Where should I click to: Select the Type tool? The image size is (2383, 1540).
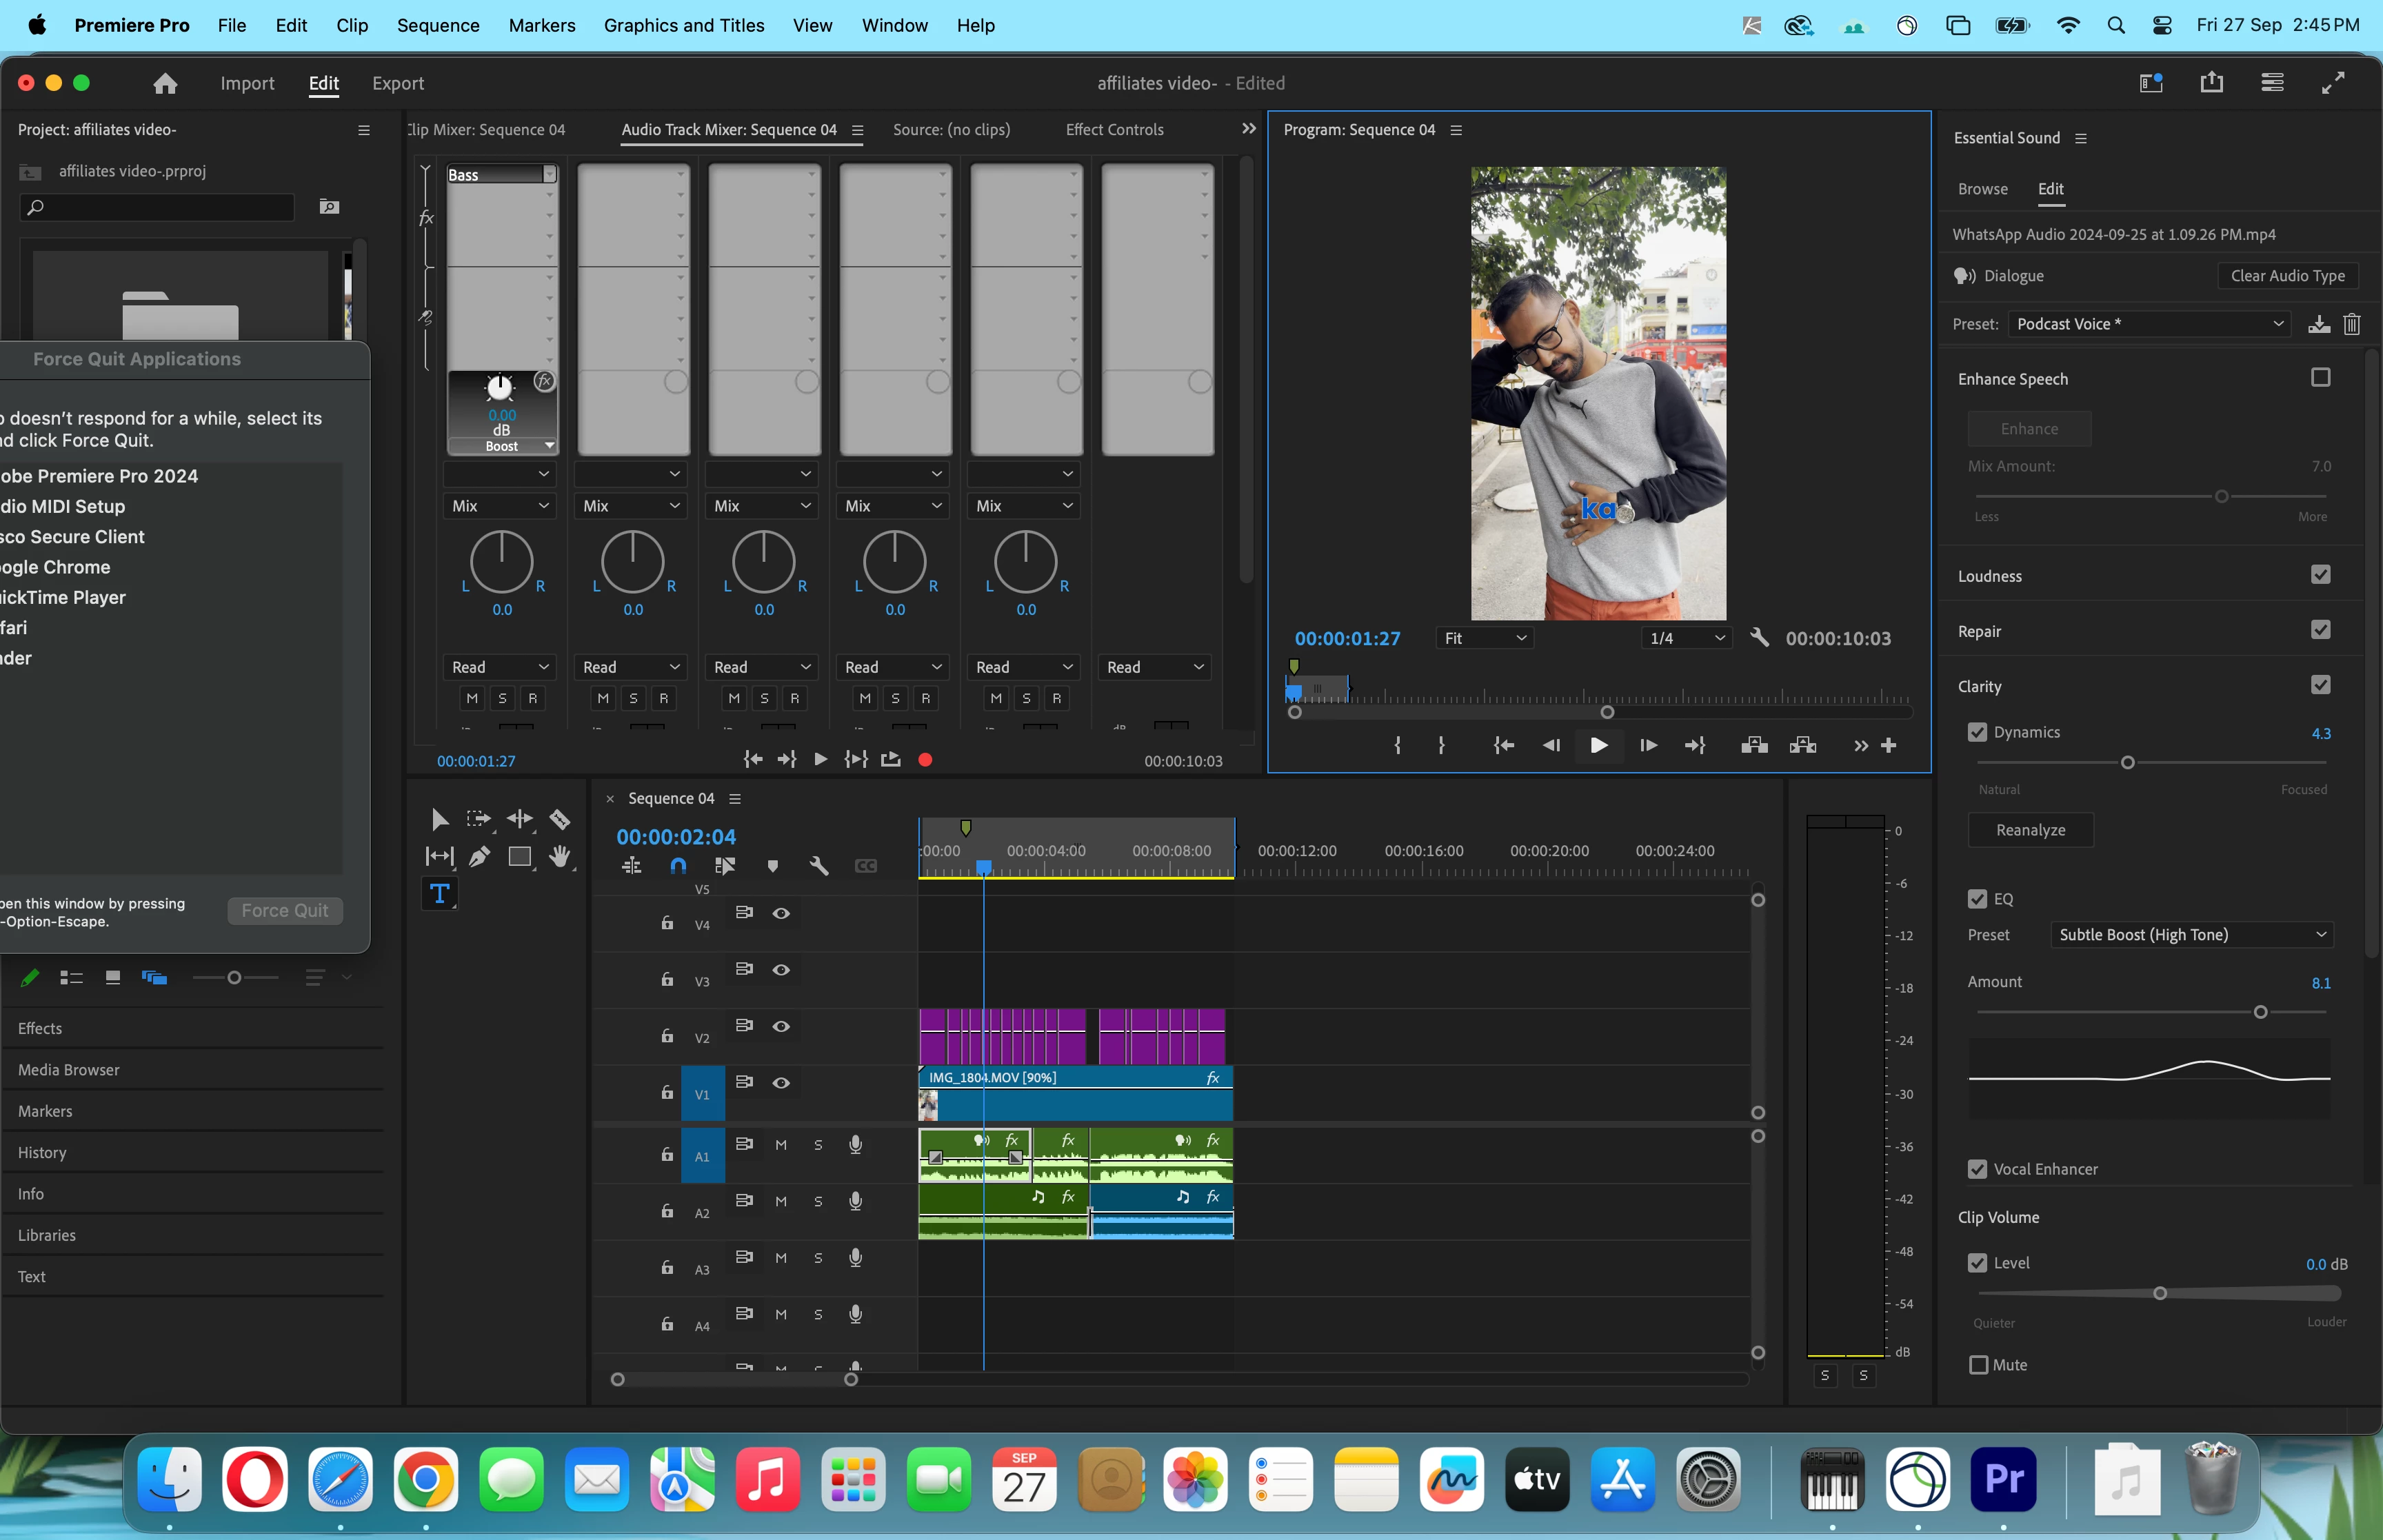pyautogui.click(x=439, y=893)
